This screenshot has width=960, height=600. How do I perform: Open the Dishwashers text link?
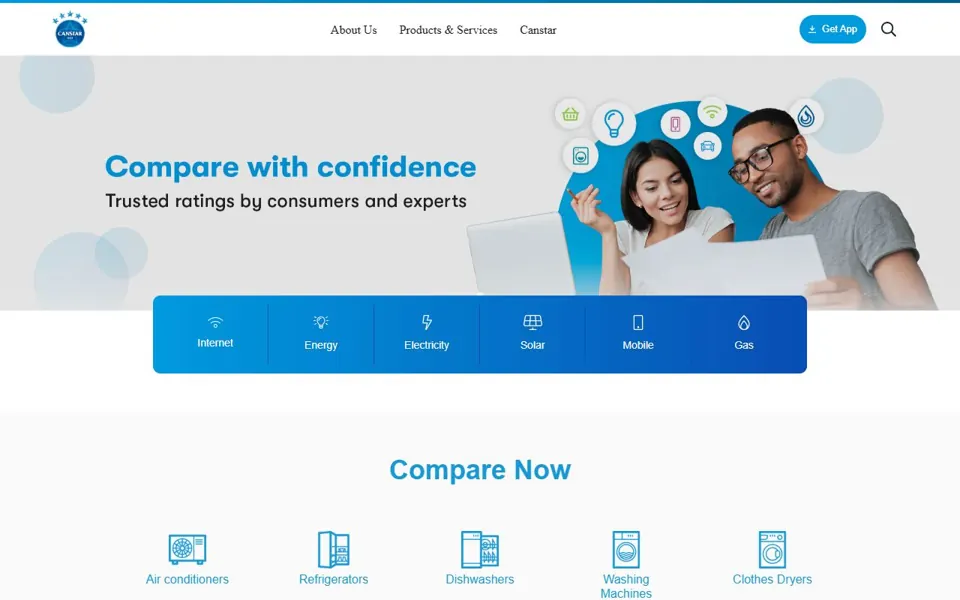coord(480,579)
